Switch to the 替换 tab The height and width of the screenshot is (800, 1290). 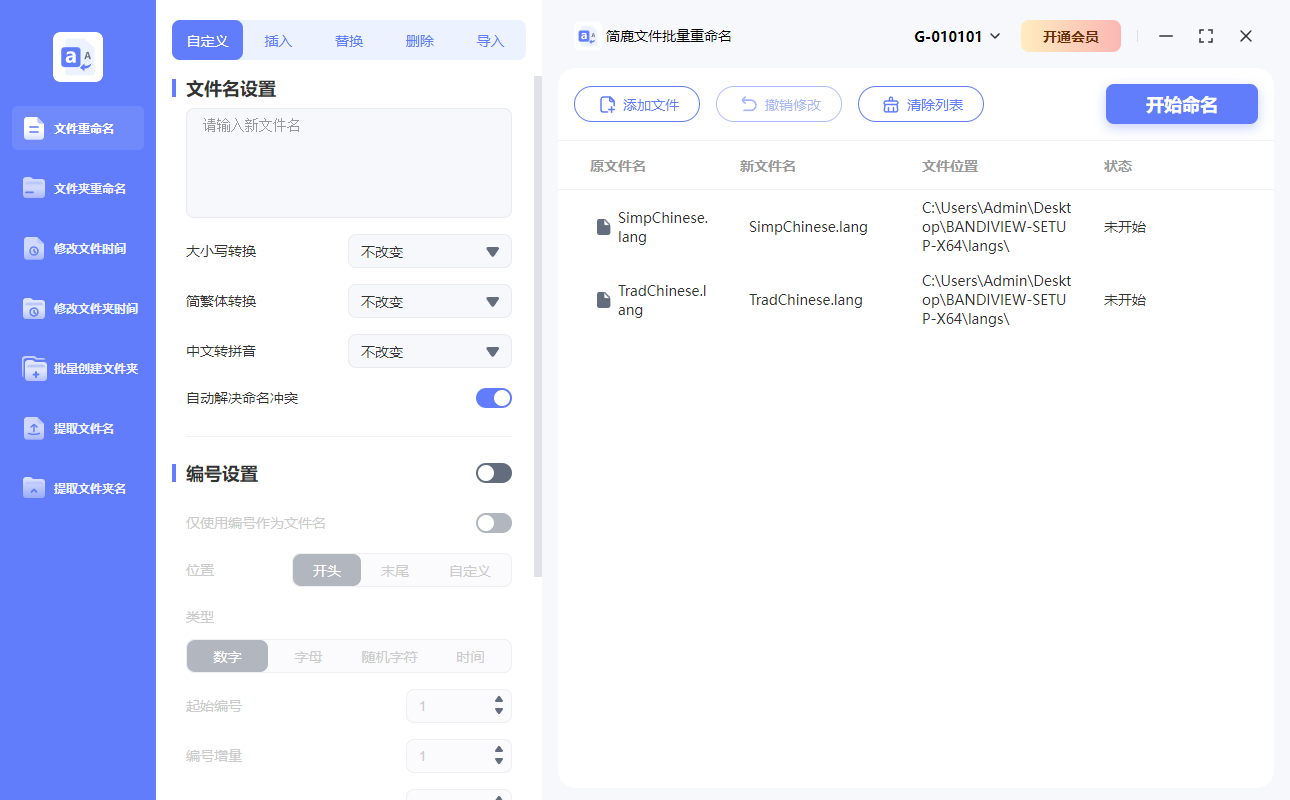coord(348,40)
